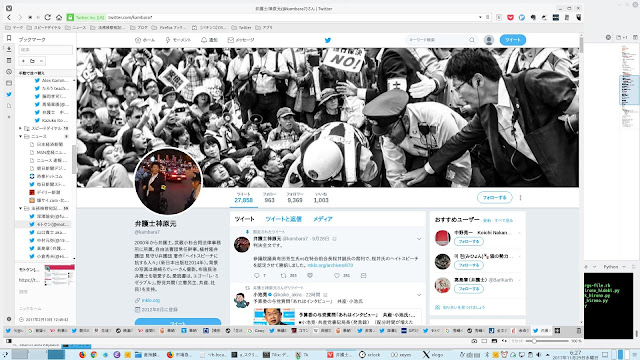The height and width of the screenshot is (360, 640).
Task: Open the address bar history dropdown arrow
Action: (480, 18)
